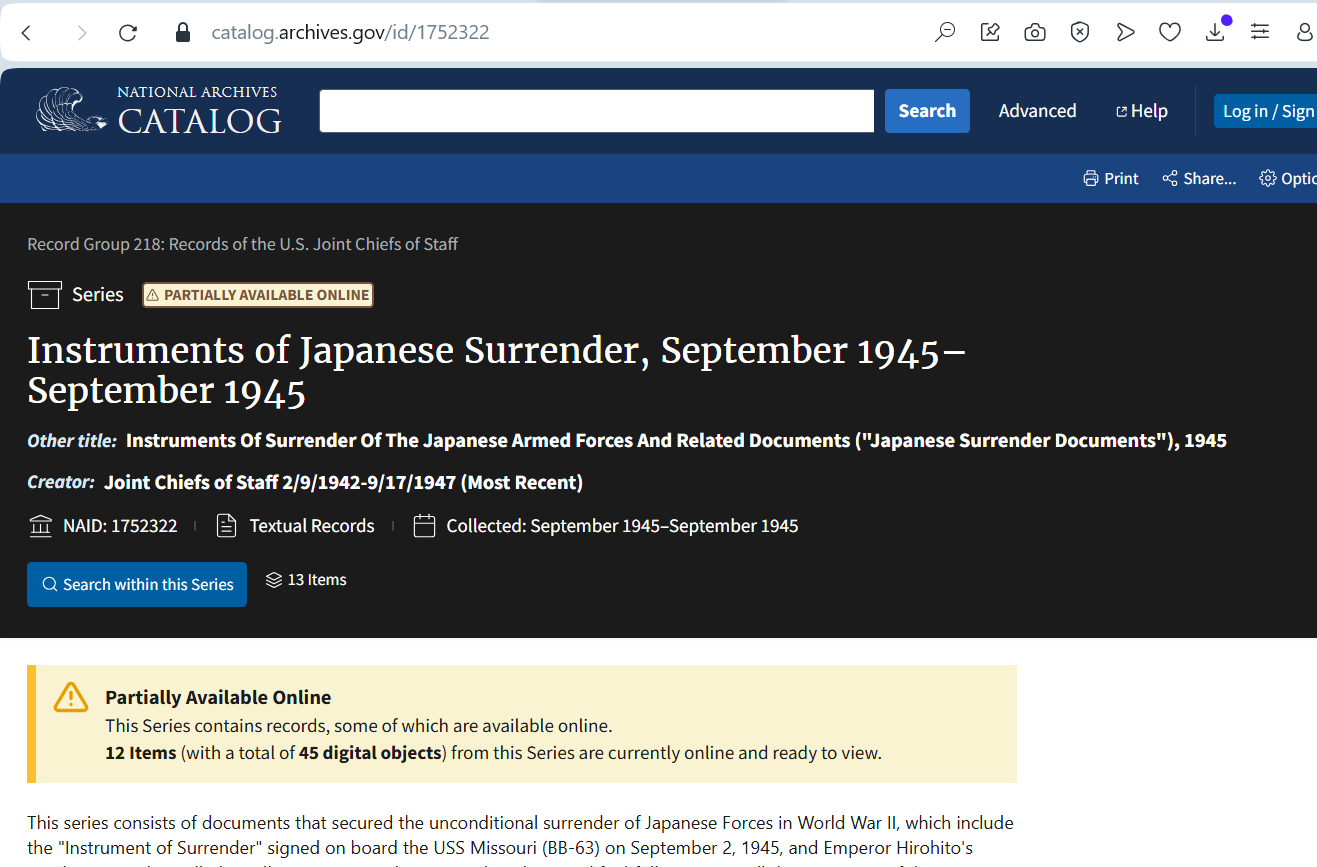The width and height of the screenshot is (1317, 867).
Task: Click the institution icon beside NAID: 1752322
Action: coord(40,525)
